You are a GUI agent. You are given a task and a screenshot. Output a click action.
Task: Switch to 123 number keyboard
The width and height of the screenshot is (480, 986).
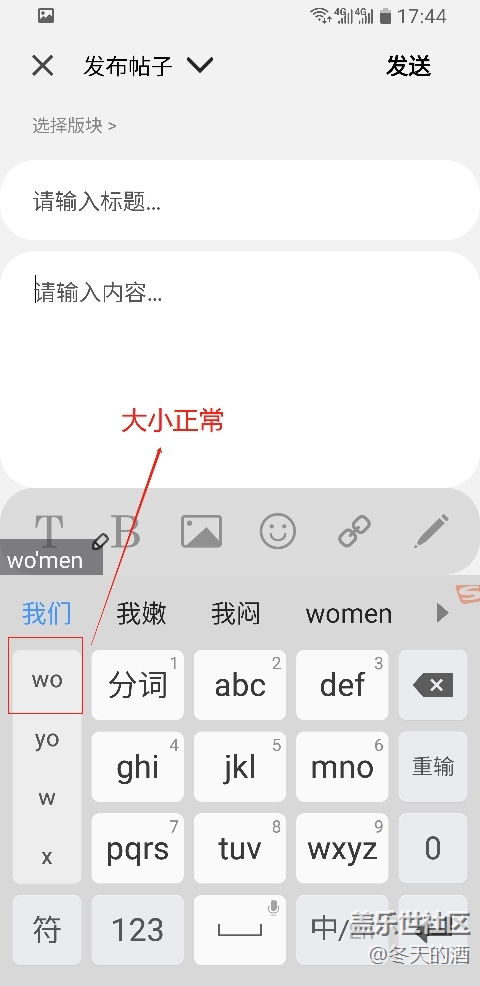point(138,929)
